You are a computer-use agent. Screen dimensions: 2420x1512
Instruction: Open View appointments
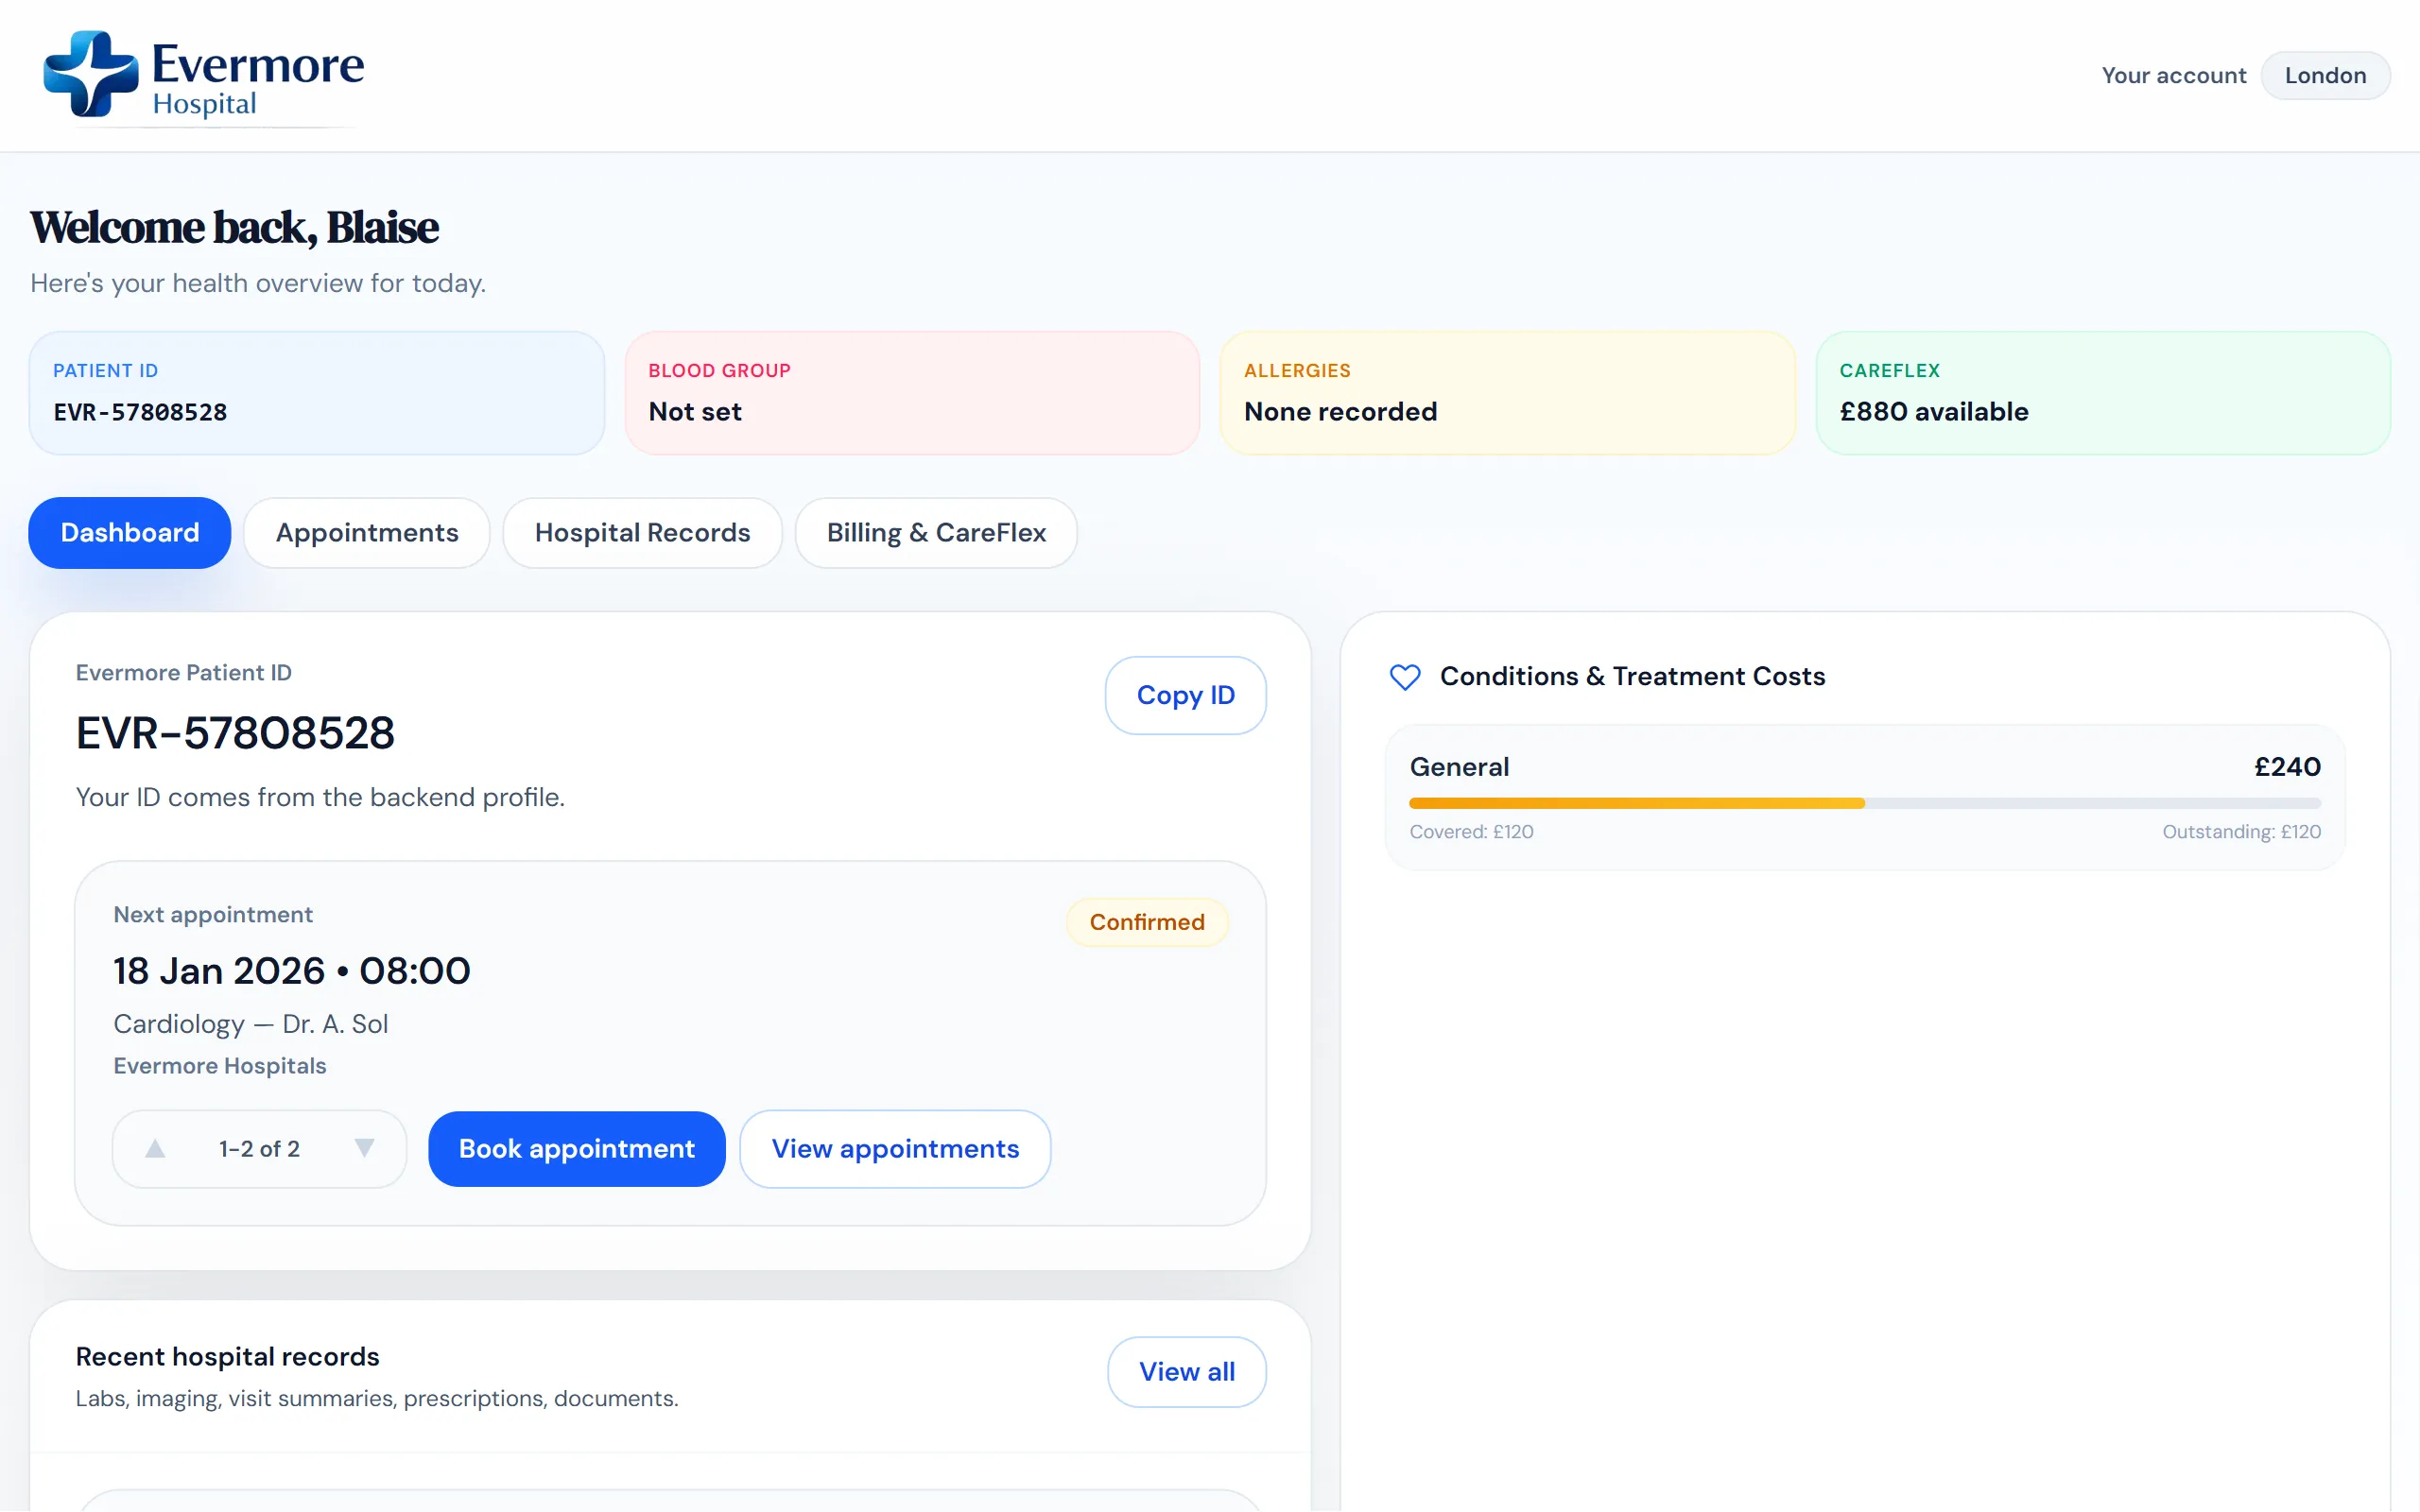point(895,1148)
